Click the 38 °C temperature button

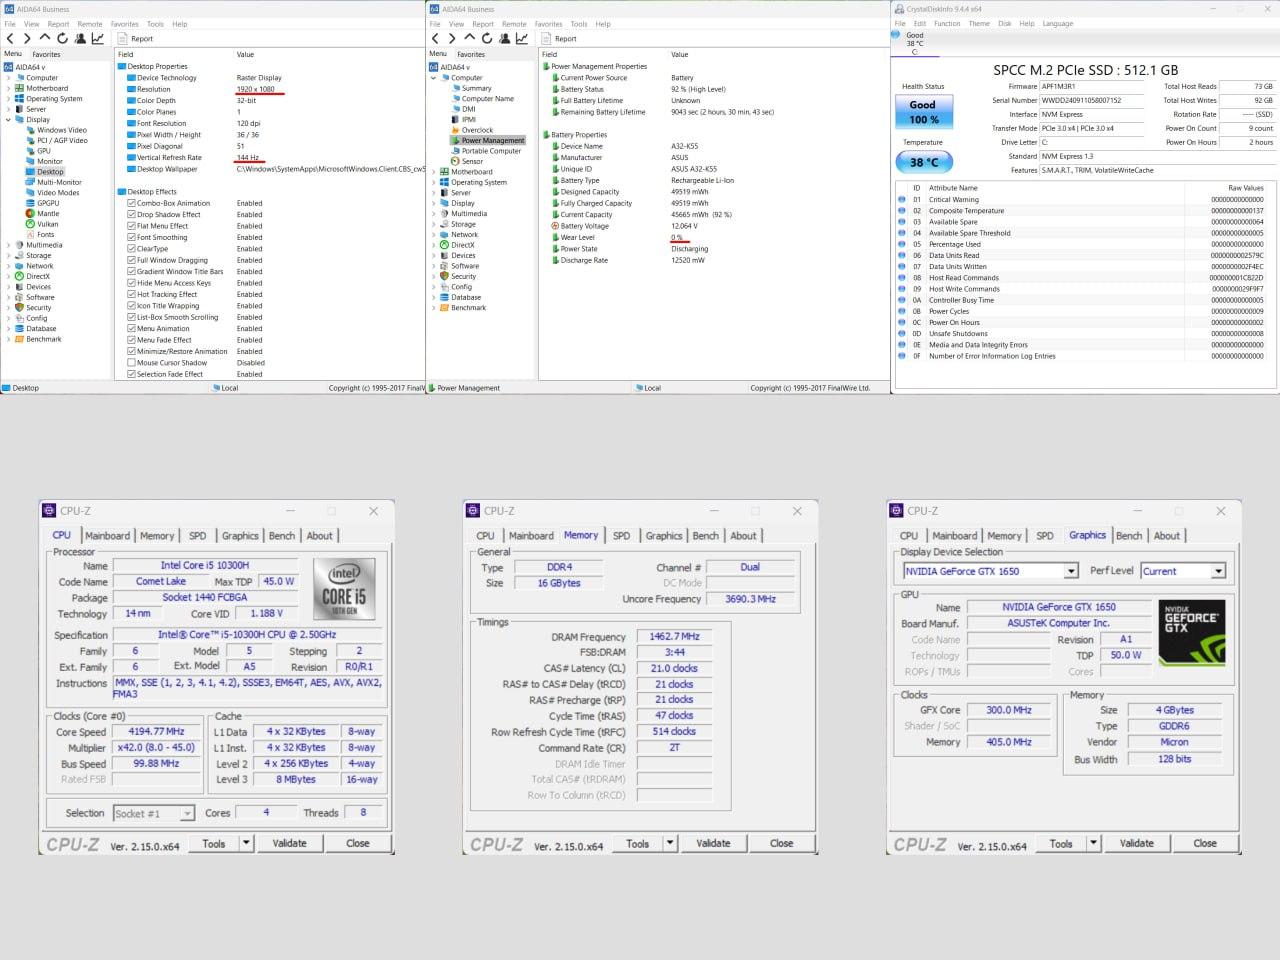pyautogui.click(x=923, y=162)
